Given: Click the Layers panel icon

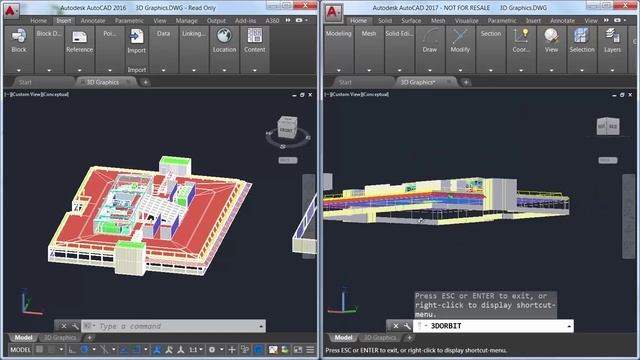Looking at the screenshot, I should pyautogui.click(x=612, y=36).
